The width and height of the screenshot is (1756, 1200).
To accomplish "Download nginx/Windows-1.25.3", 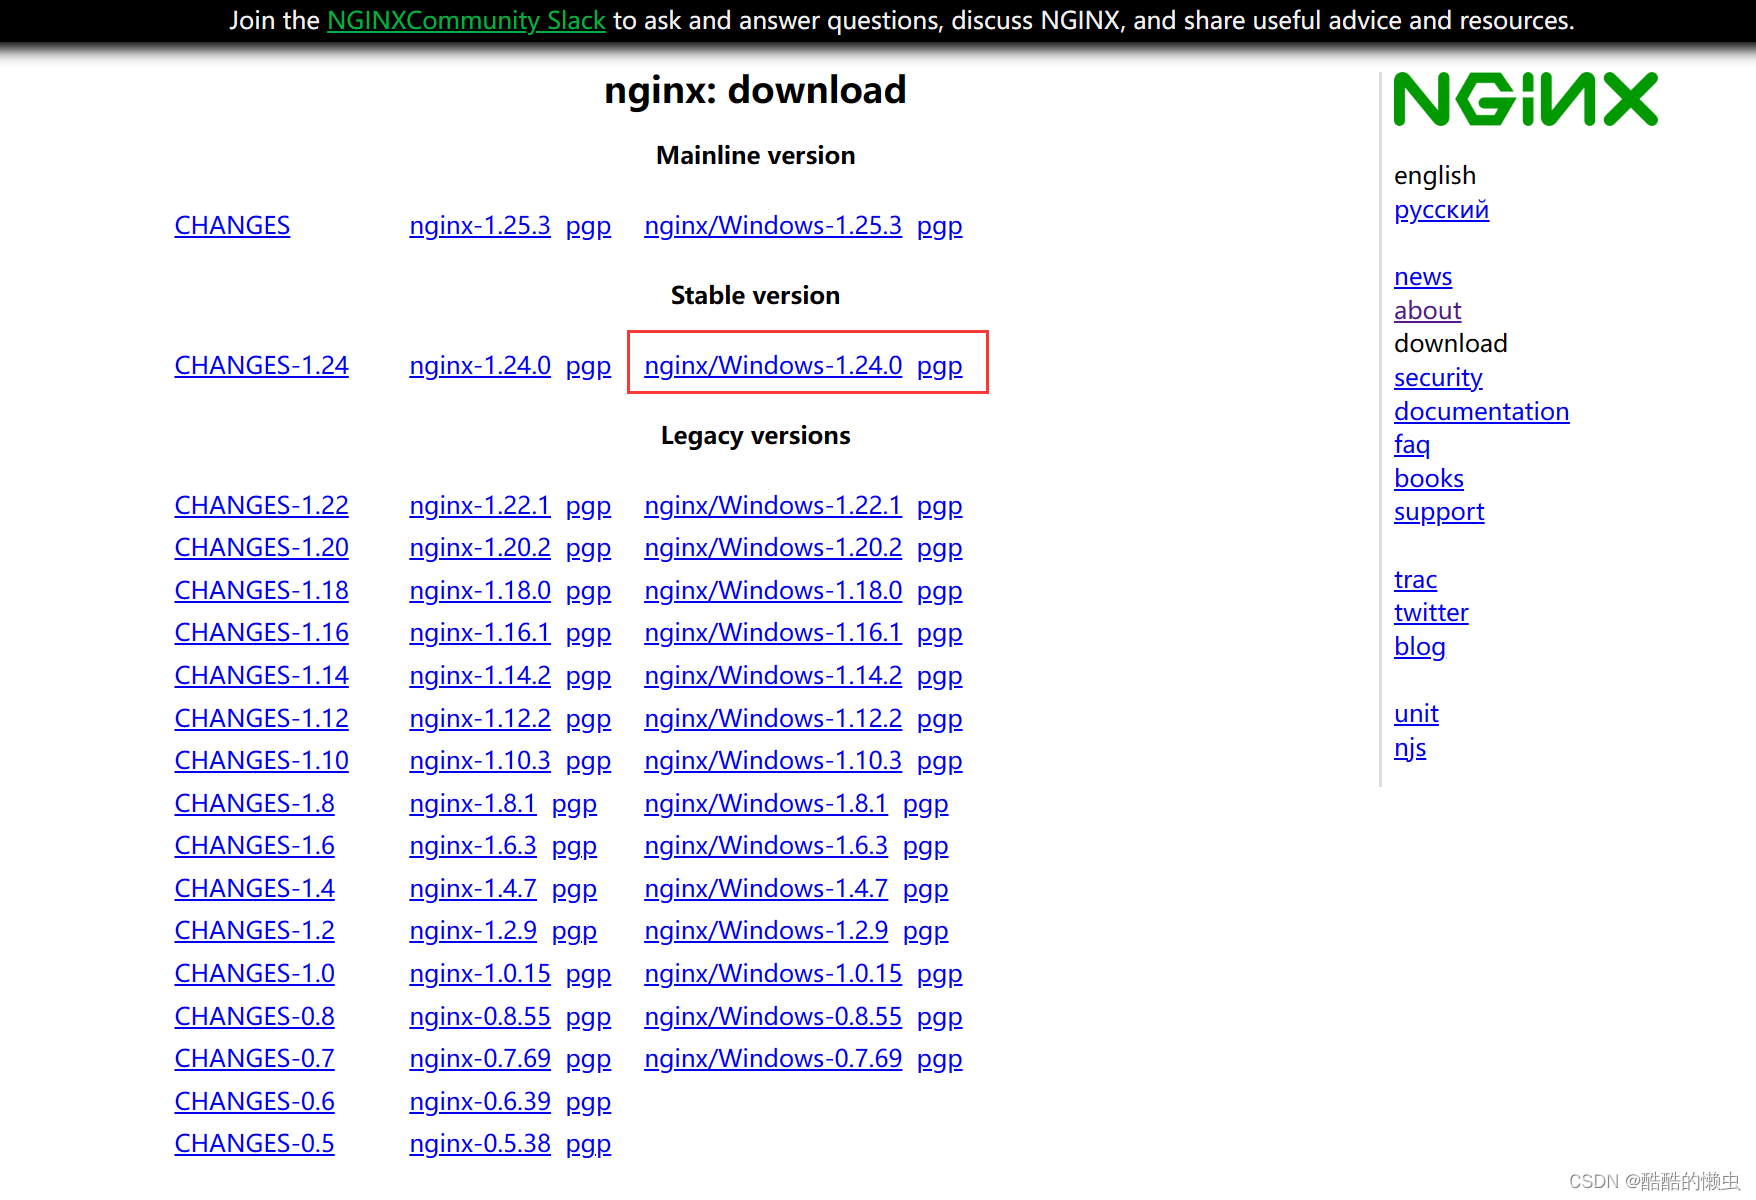I will click(x=773, y=226).
